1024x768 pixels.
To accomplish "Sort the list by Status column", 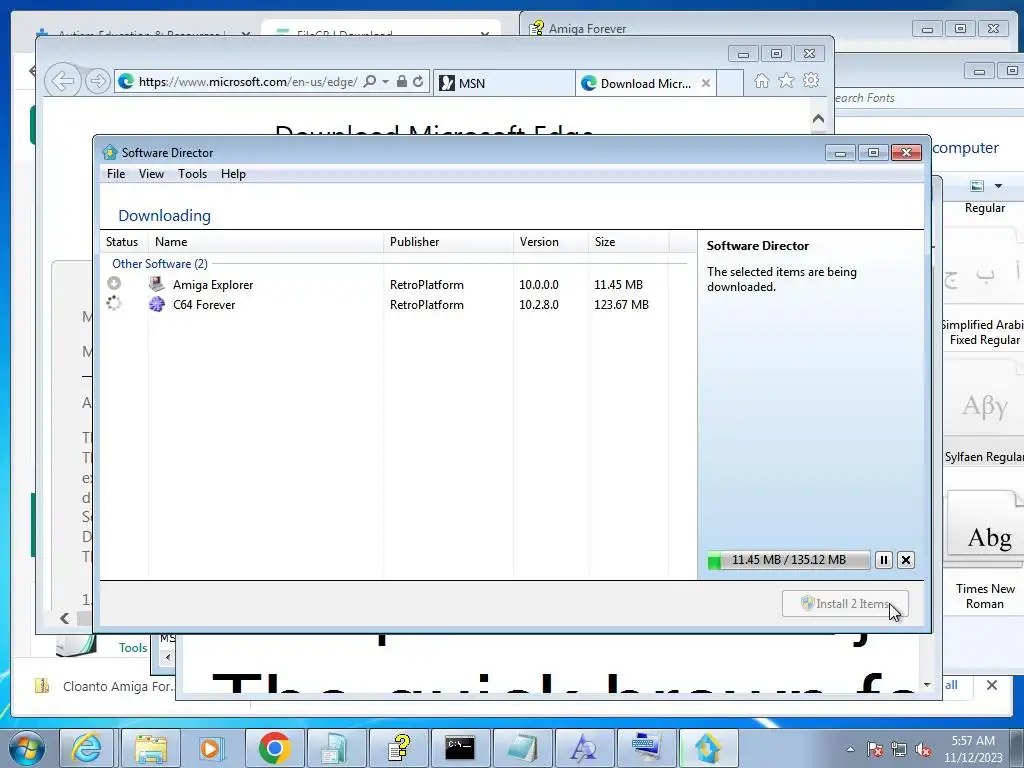I will (122, 242).
